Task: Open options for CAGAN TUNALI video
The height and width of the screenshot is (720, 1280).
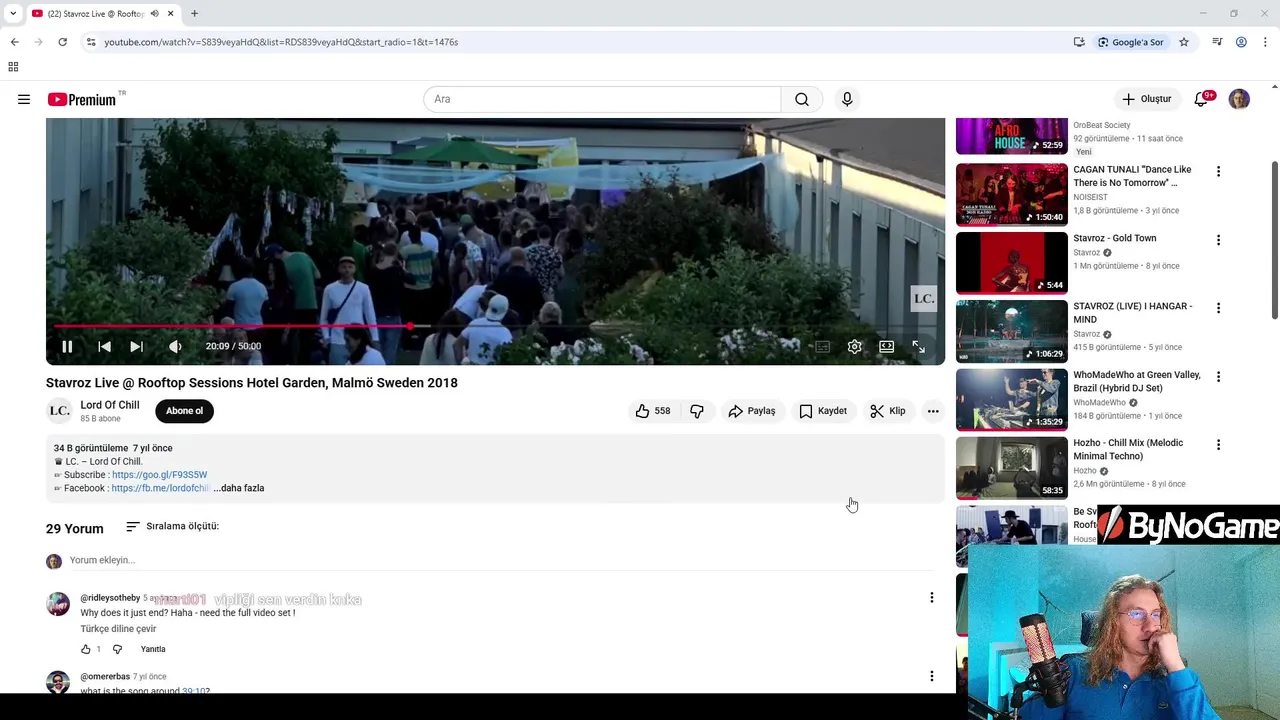Action: coord(1218,172)
